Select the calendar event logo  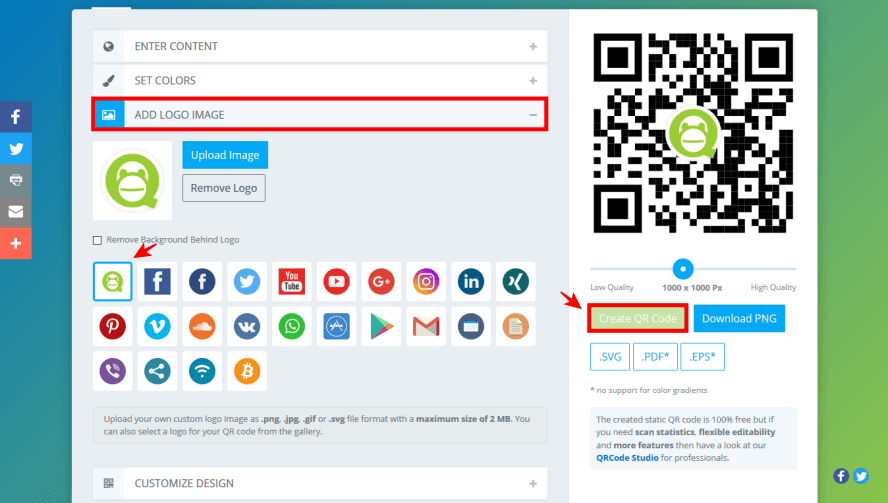tap(471, 326)
